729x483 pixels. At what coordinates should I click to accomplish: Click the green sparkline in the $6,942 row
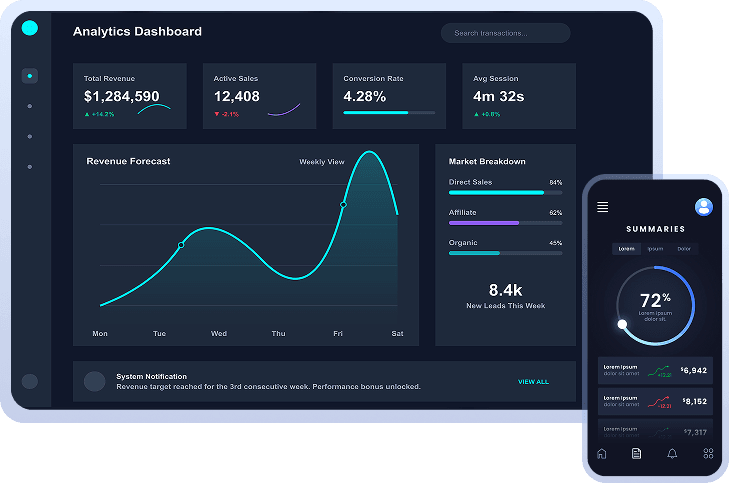point(659,371)
